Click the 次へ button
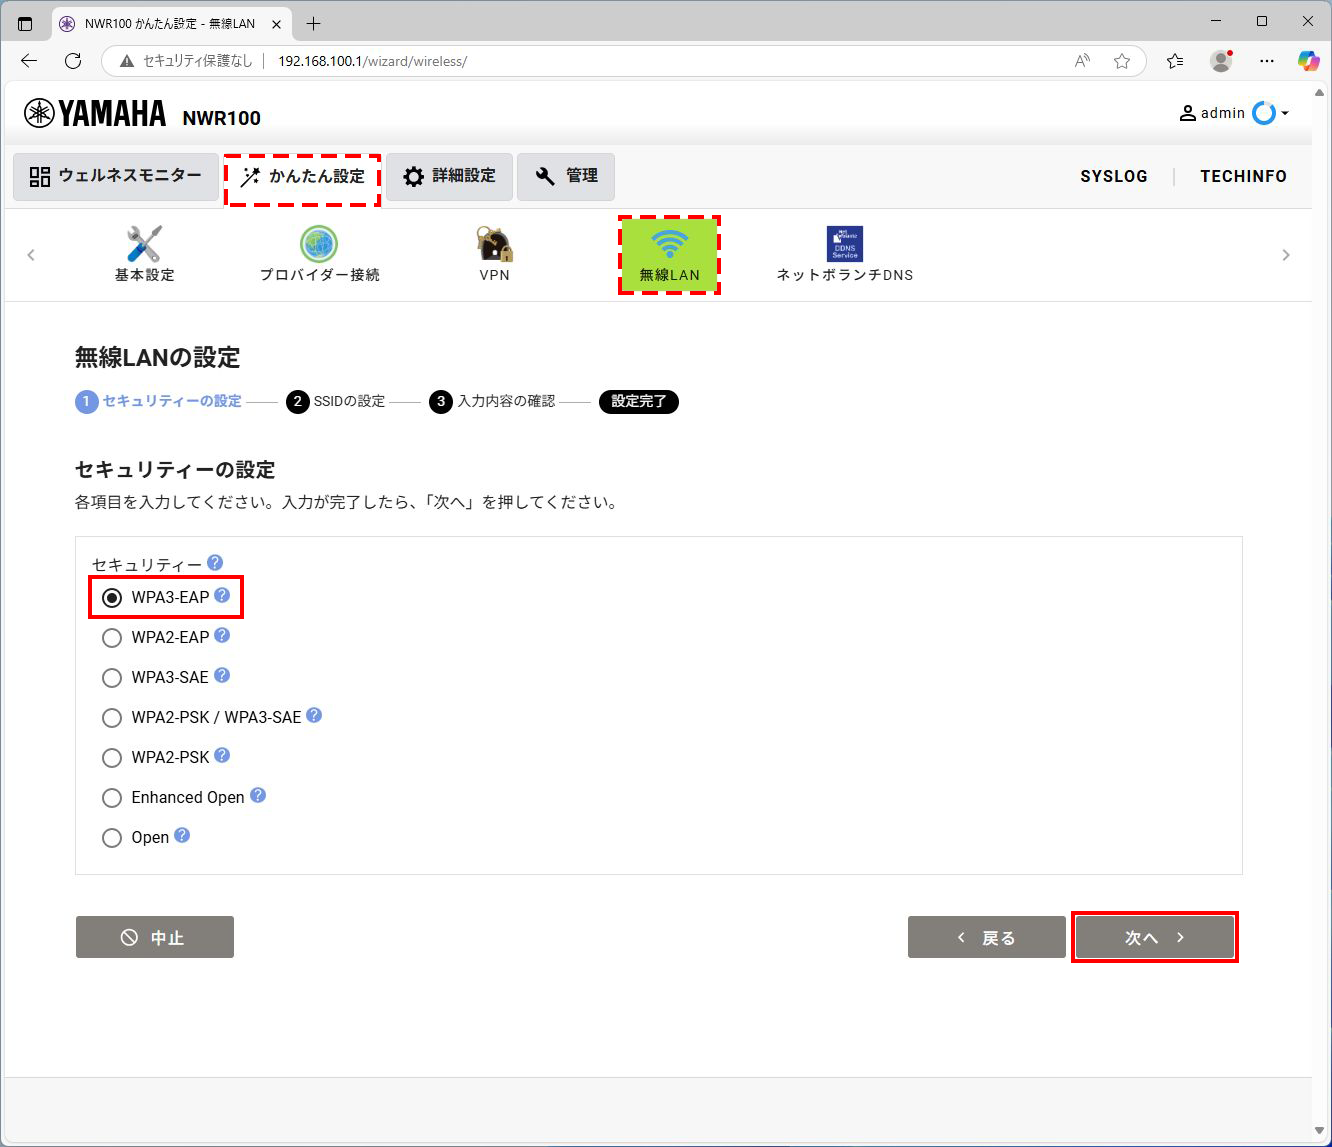Screen dimensions: 1332x1147 click(x=1155, y=937)
